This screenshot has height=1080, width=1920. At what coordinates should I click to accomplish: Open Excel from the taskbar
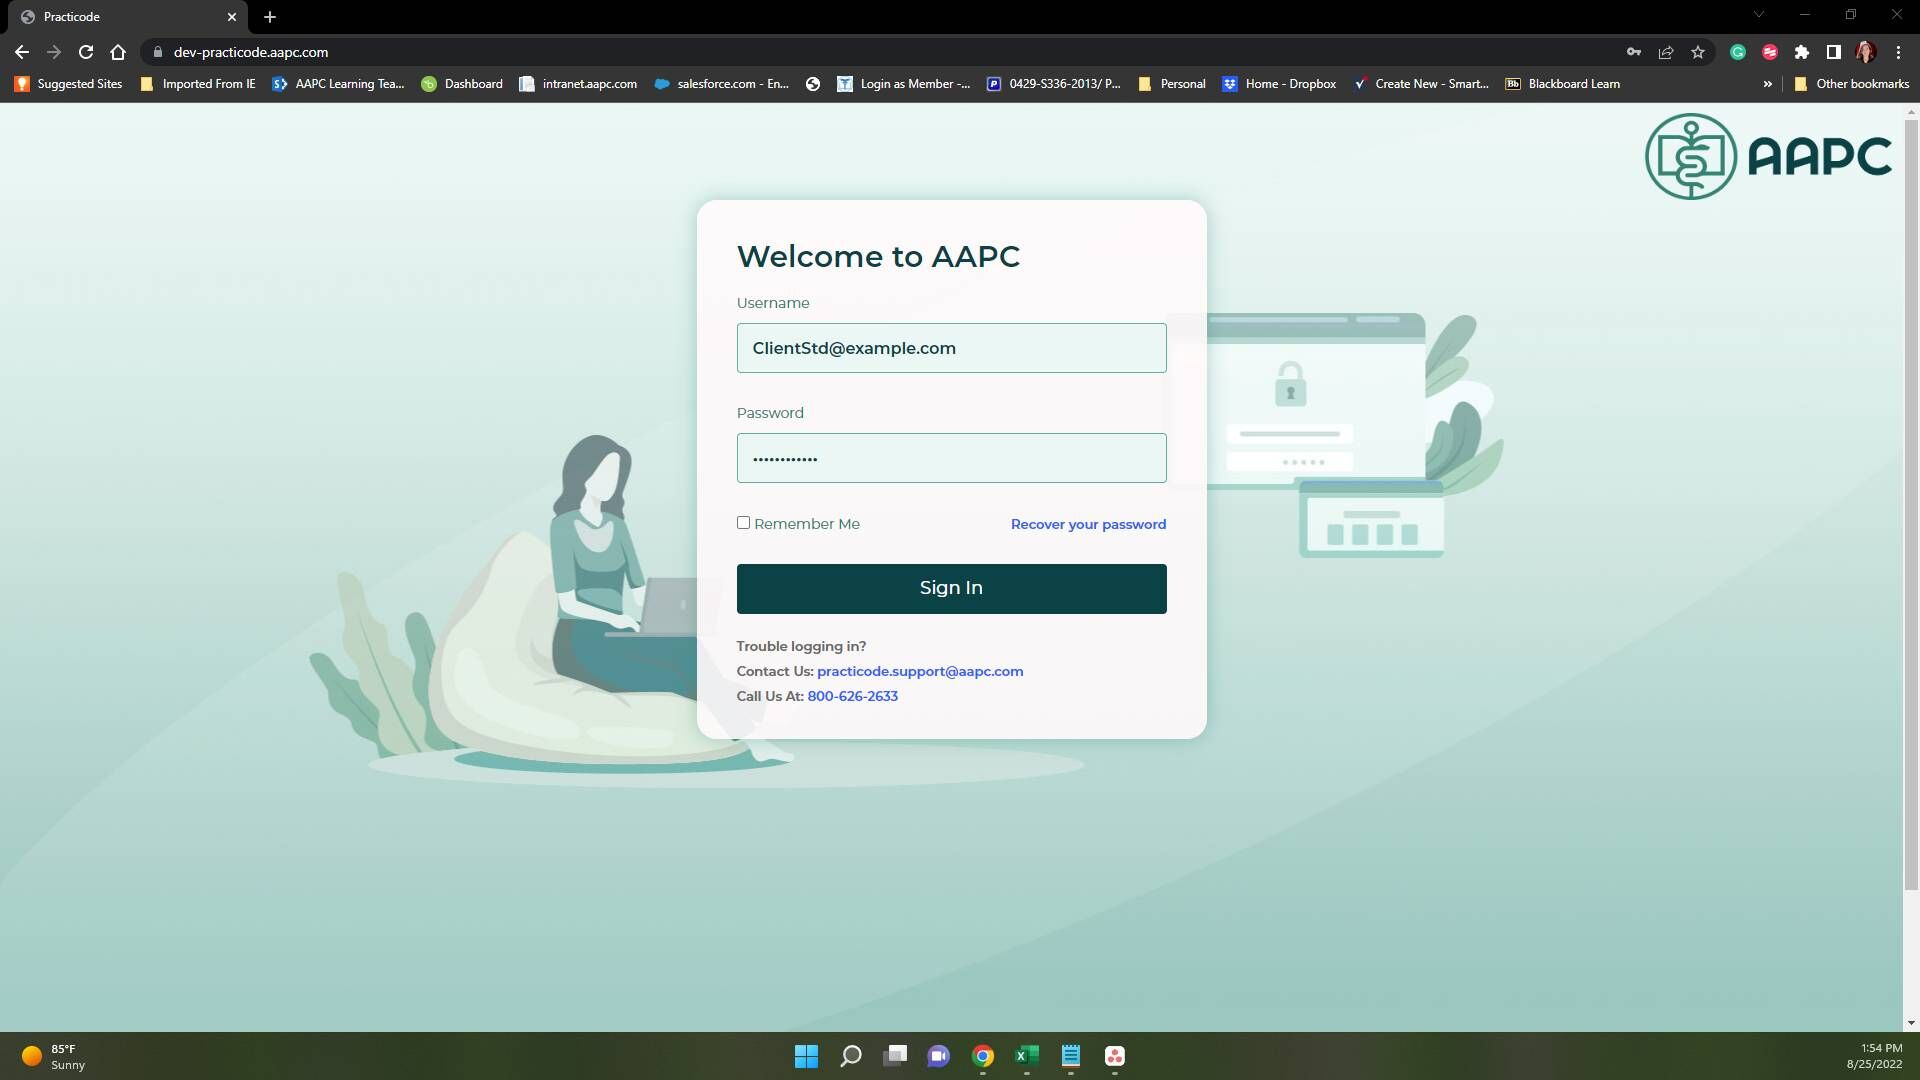pyautogui.click(x=1027, y=1056)
